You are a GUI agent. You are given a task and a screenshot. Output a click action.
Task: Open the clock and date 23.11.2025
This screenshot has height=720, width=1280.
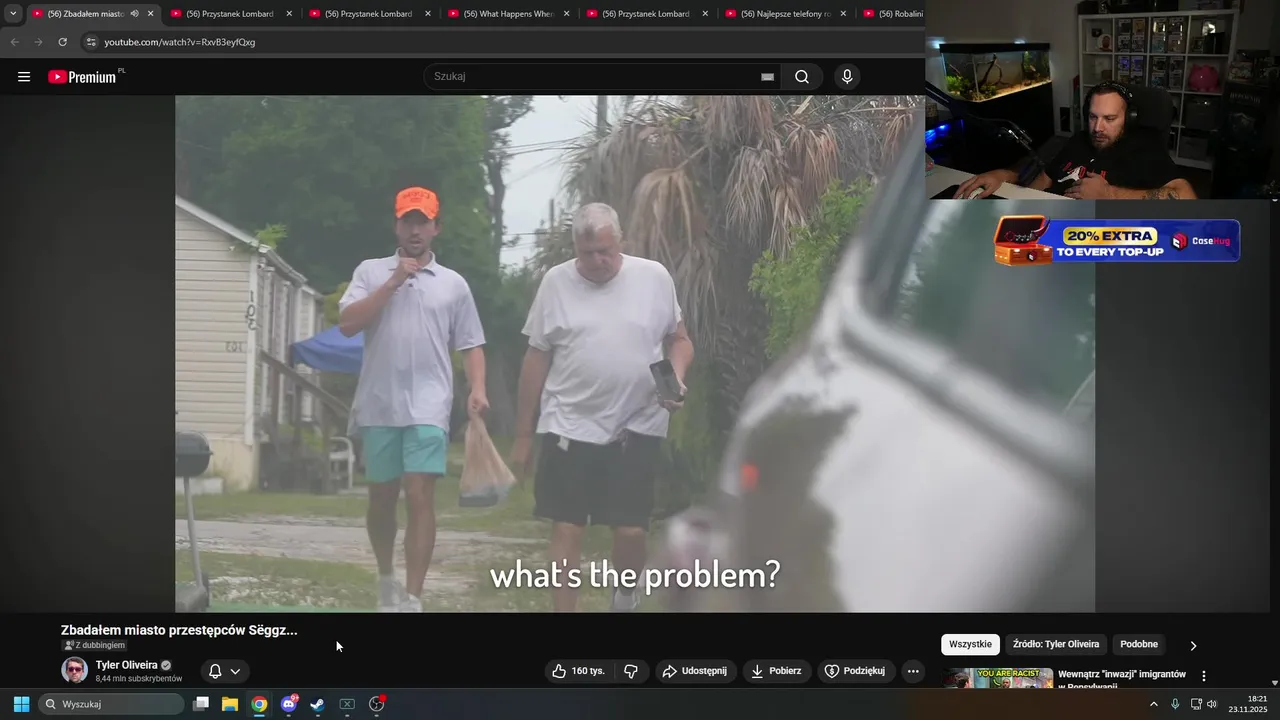1249,704
